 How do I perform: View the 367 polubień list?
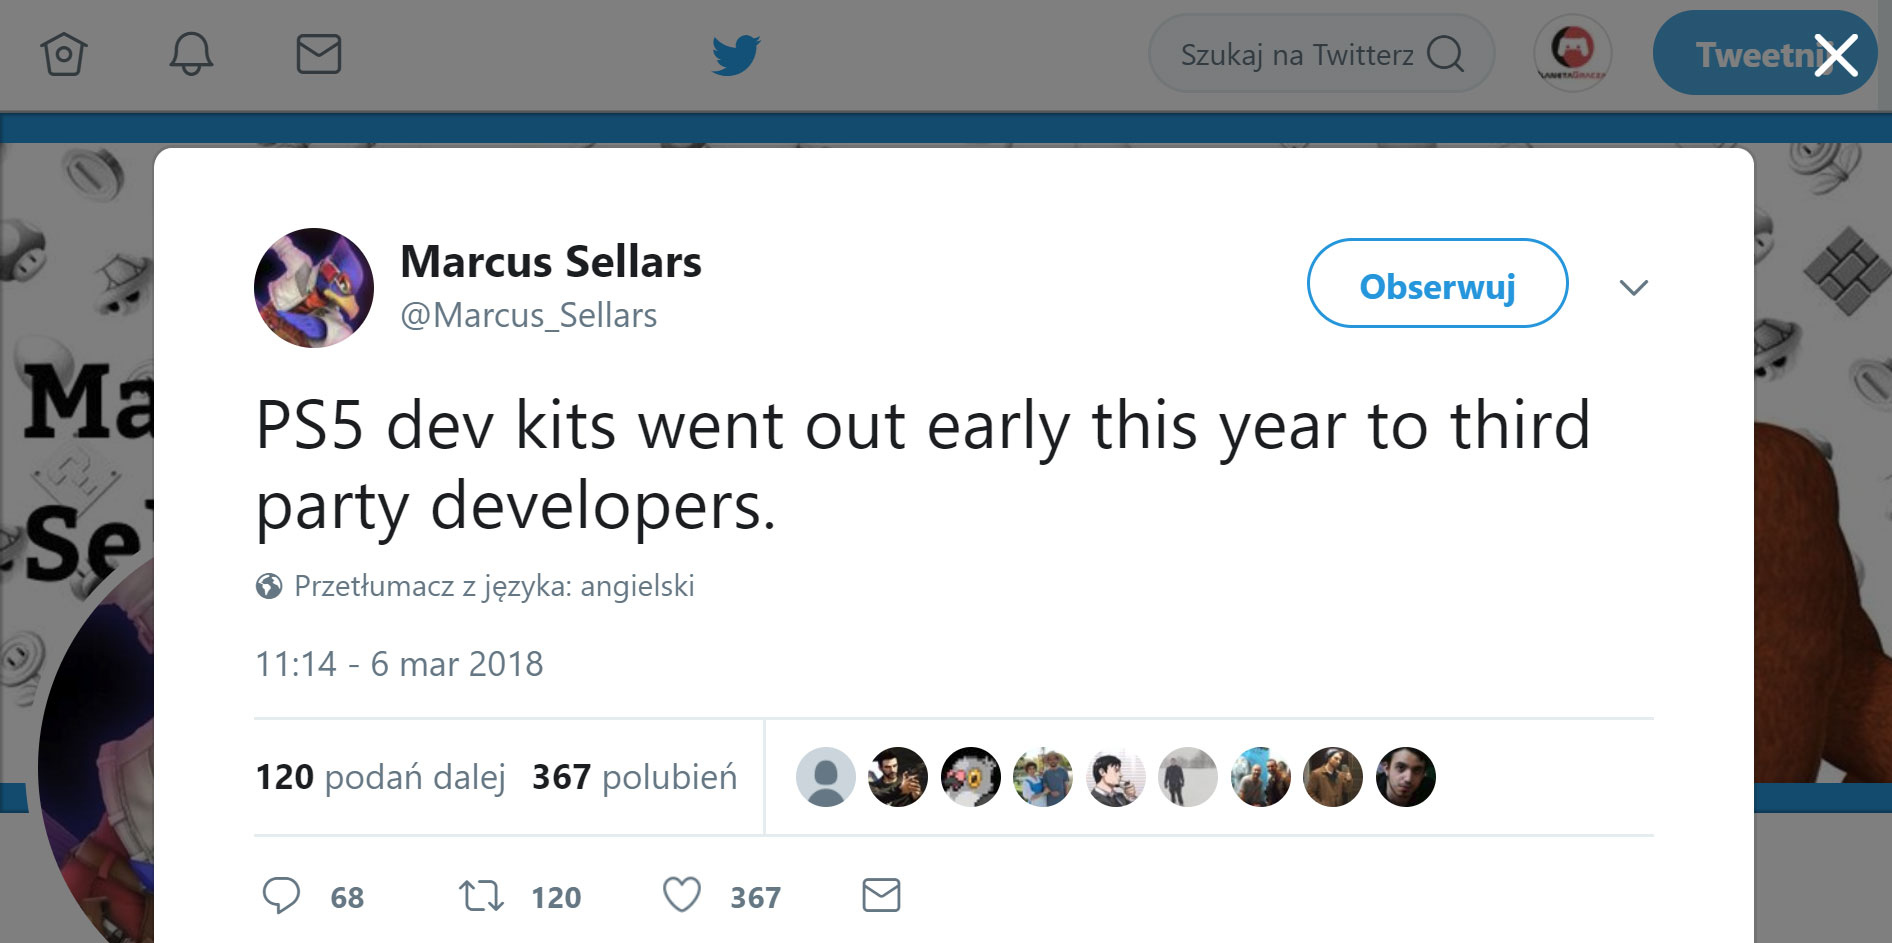pyautogui.click(x=634, y=777)
